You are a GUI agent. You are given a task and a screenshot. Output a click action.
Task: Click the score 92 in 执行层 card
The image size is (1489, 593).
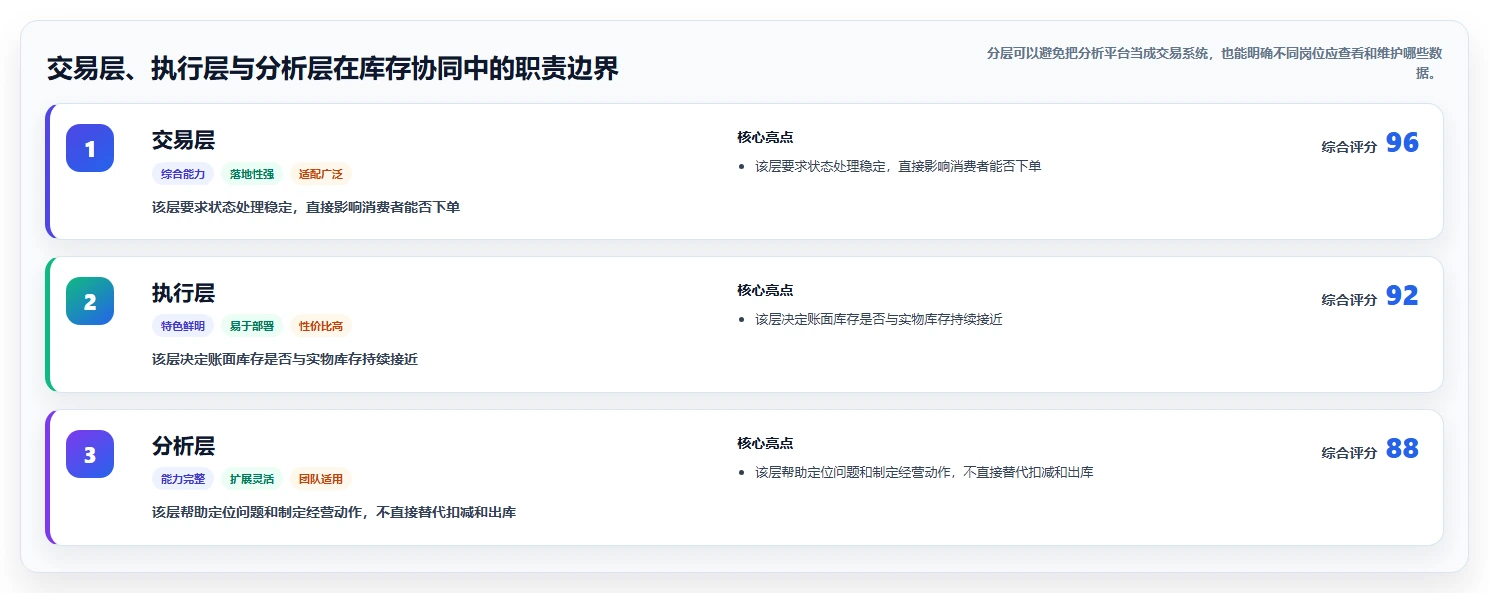1402,296
